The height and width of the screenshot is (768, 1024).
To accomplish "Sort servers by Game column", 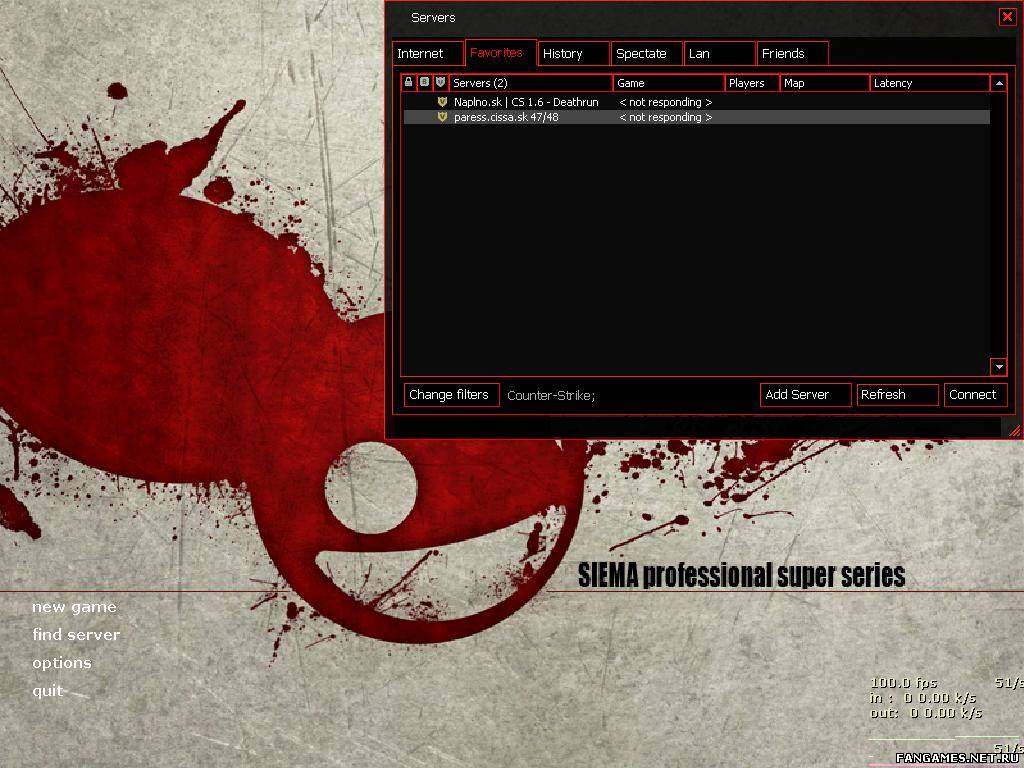I will tap(669, 83).
